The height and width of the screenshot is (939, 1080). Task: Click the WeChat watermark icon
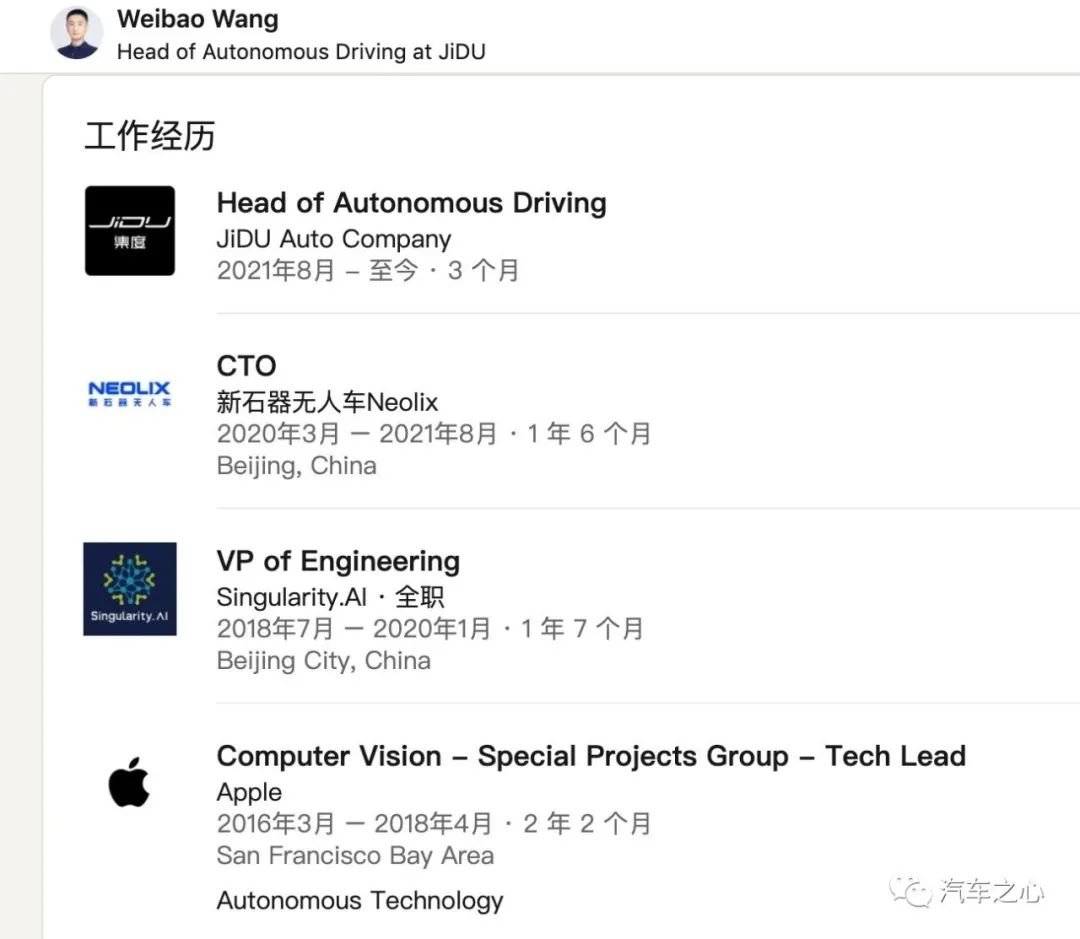point(910,891)
